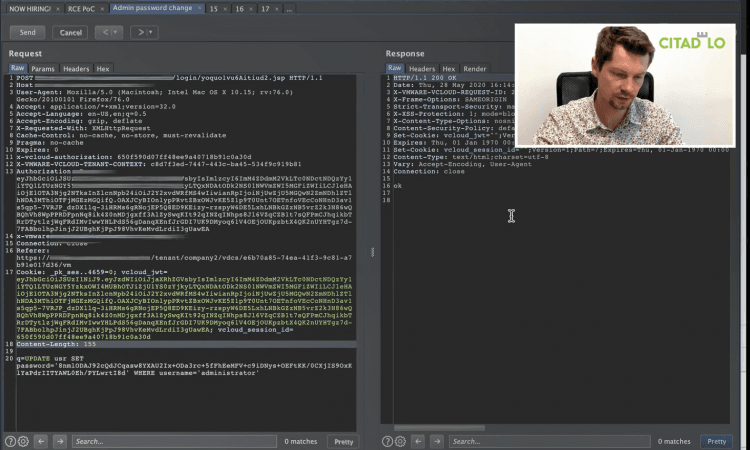Switch response view to Render
This screenshot has width=750, height=450.
[475, 69]
